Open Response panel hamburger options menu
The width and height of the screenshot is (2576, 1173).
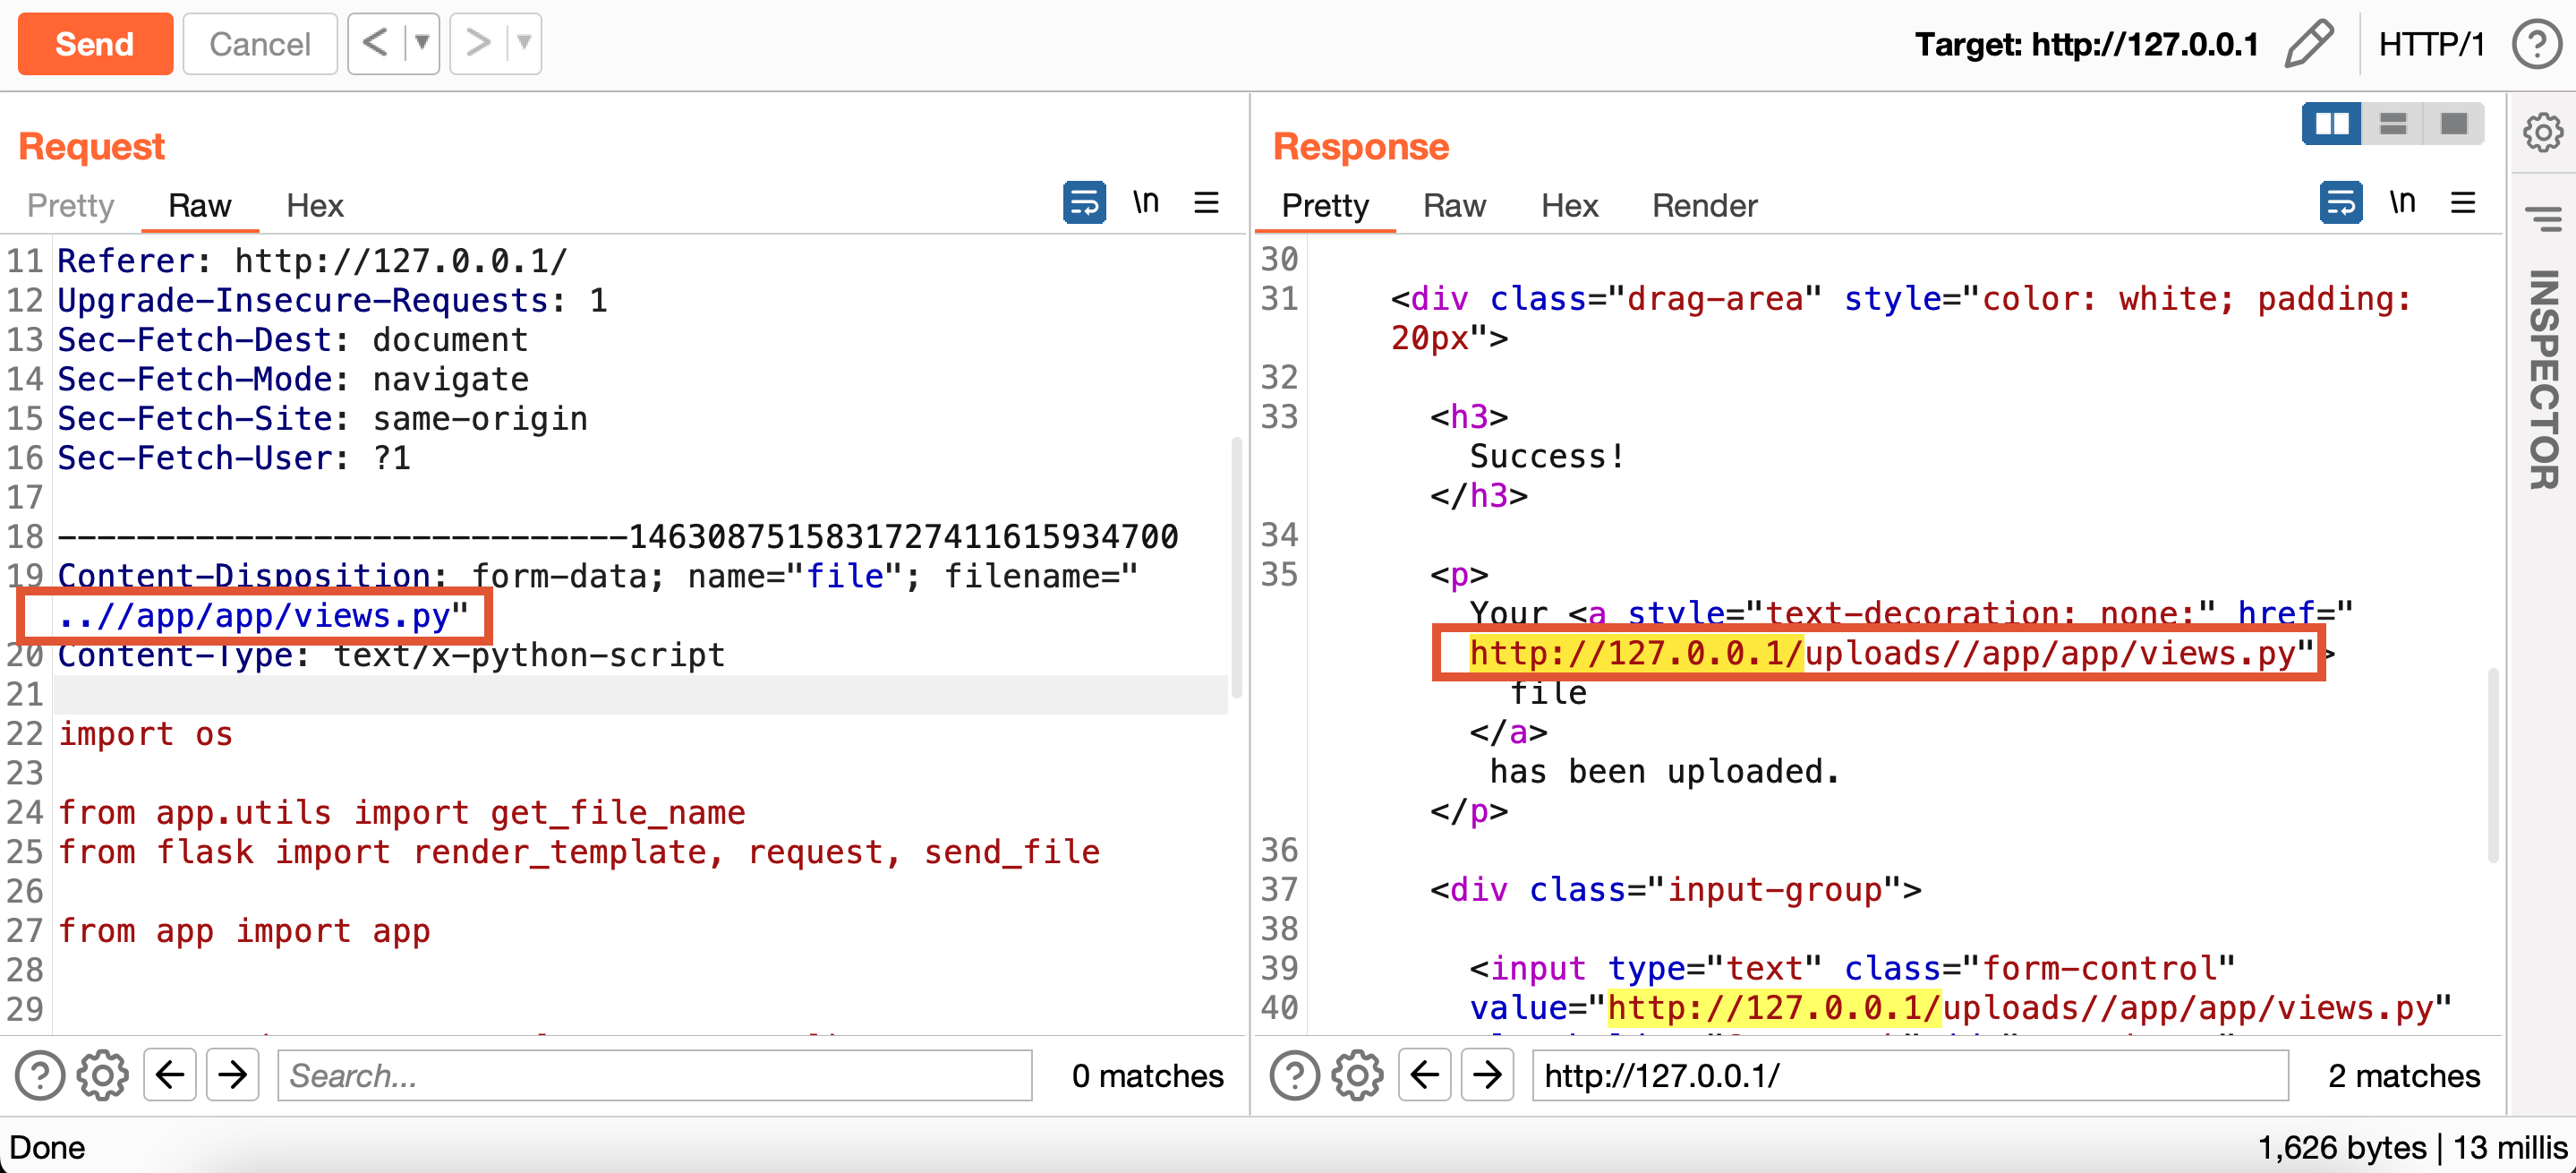[x=2463, y=203]
